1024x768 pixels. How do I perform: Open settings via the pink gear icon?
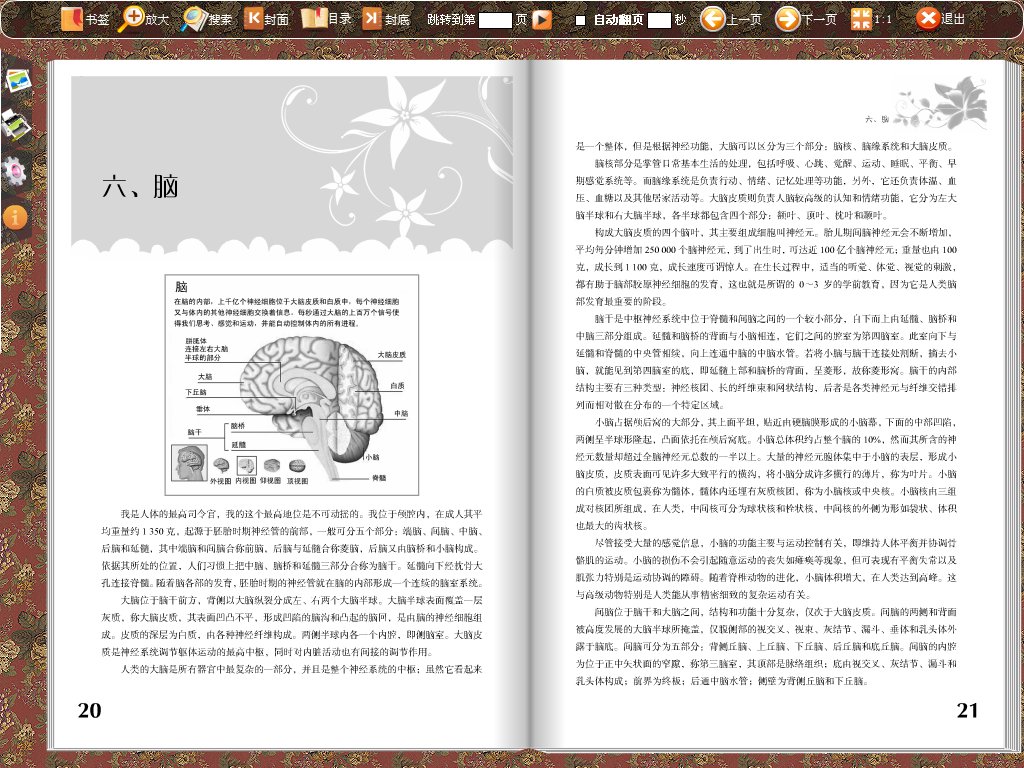(x=14, y=171)
